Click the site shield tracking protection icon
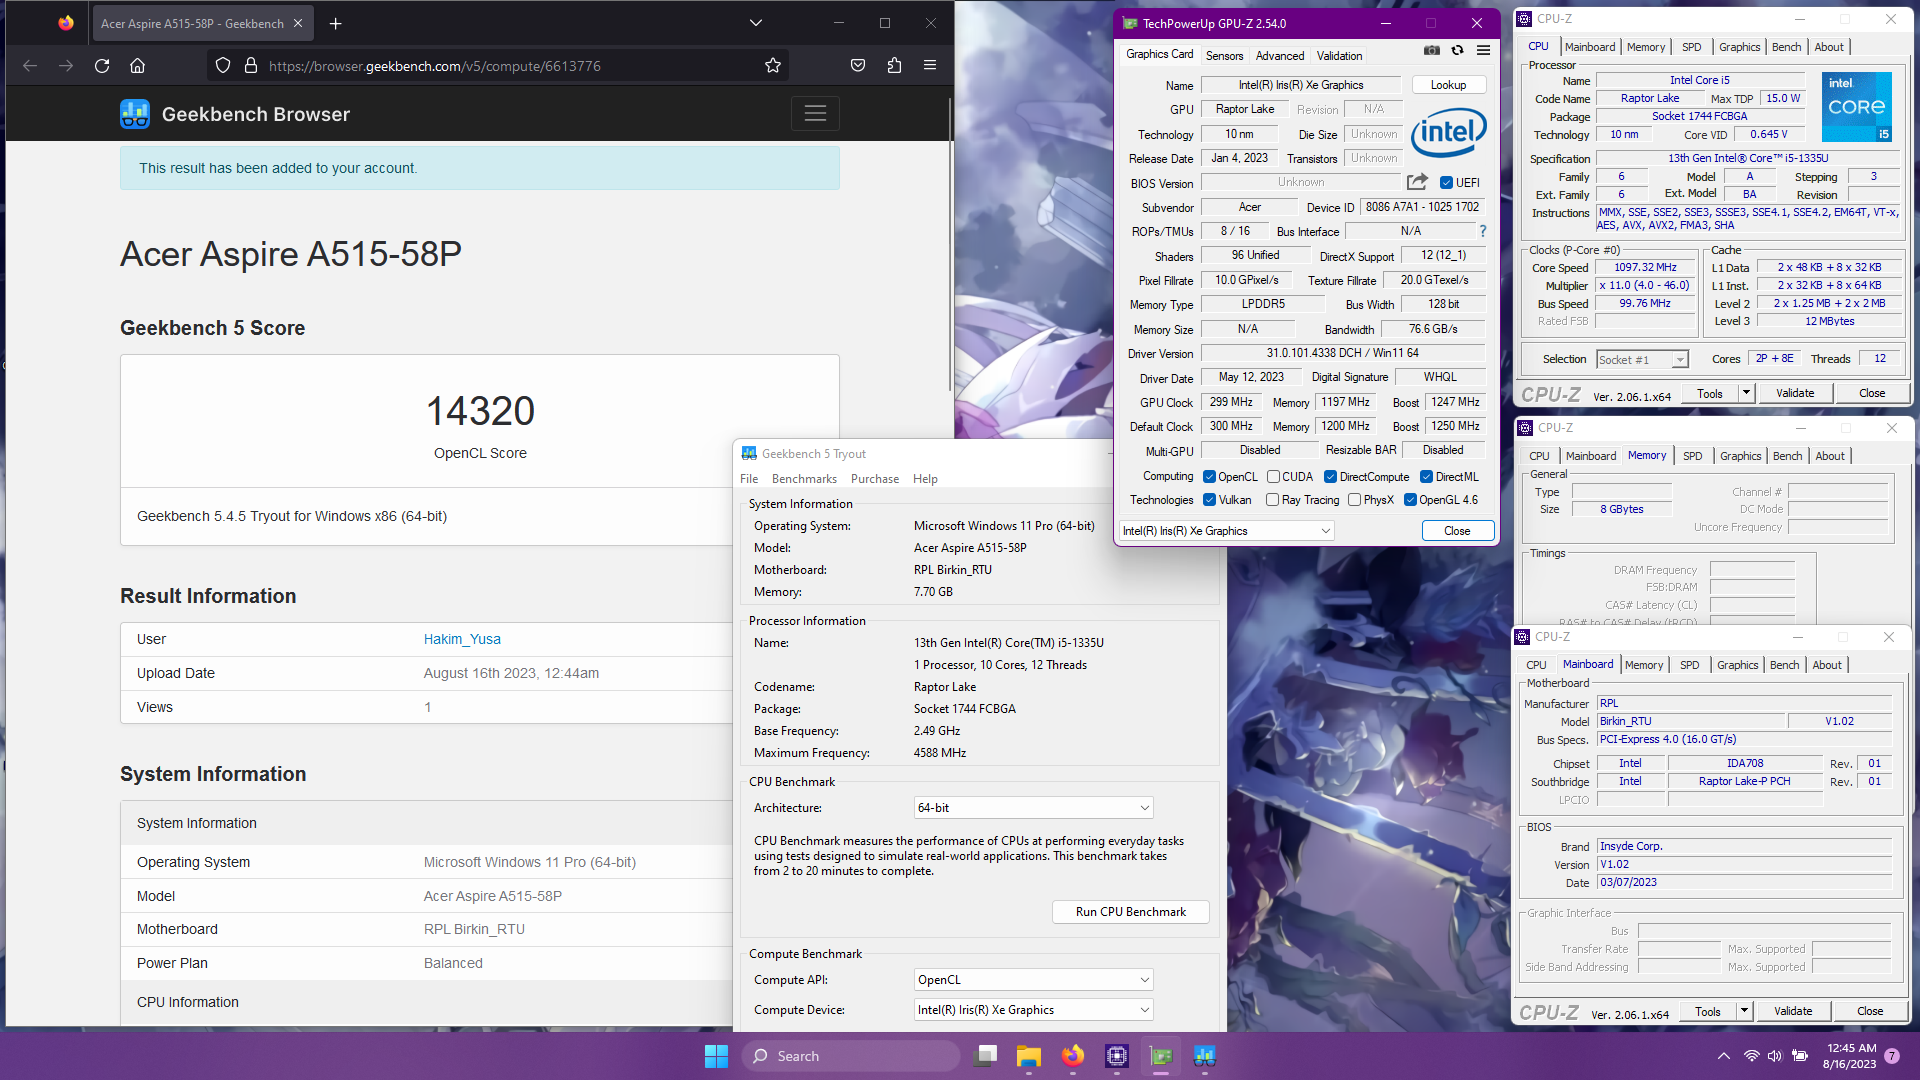The width and height of the screenshot is (1920, 1080). (x=223, y=66)
